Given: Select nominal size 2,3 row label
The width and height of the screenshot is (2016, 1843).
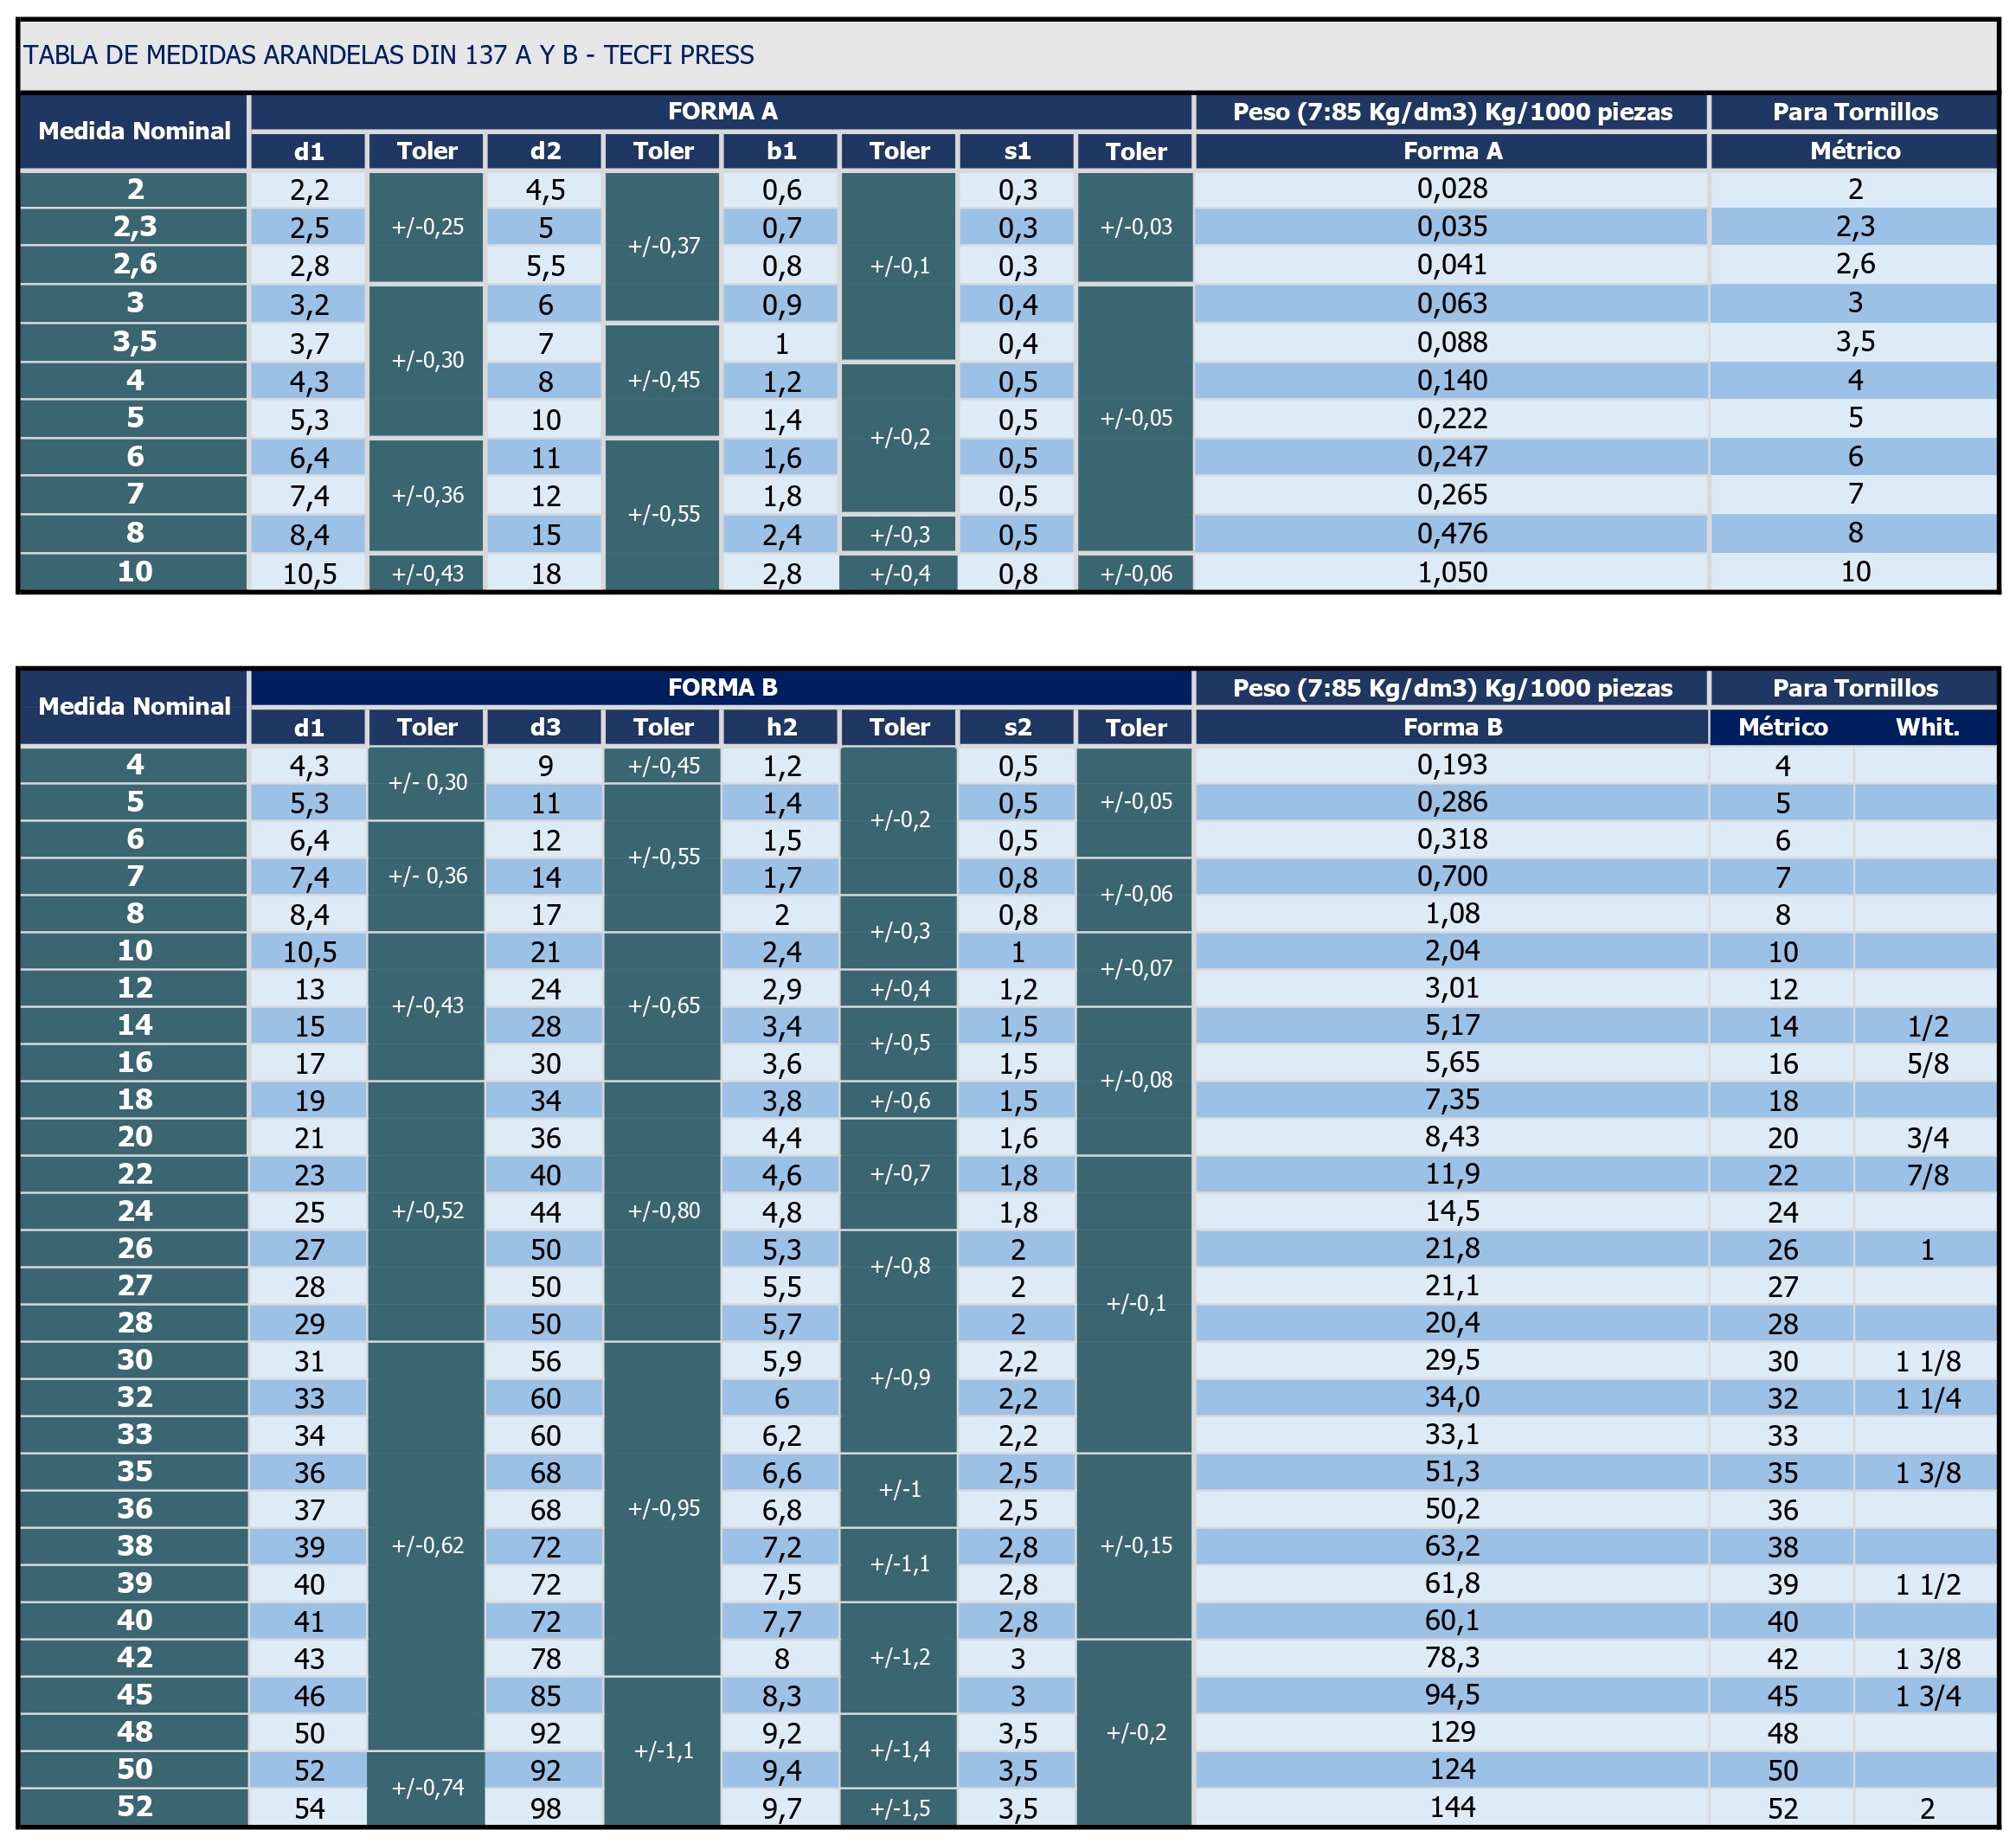Looking at the screenshot, I should (x=134, y=227).
